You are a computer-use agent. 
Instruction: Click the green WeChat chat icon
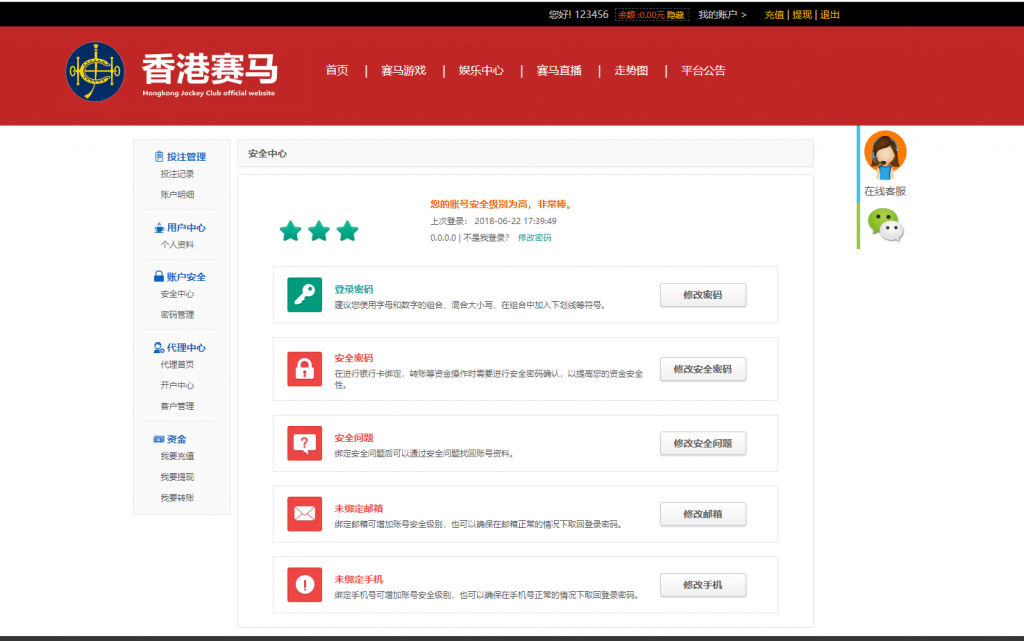(884, 225)
